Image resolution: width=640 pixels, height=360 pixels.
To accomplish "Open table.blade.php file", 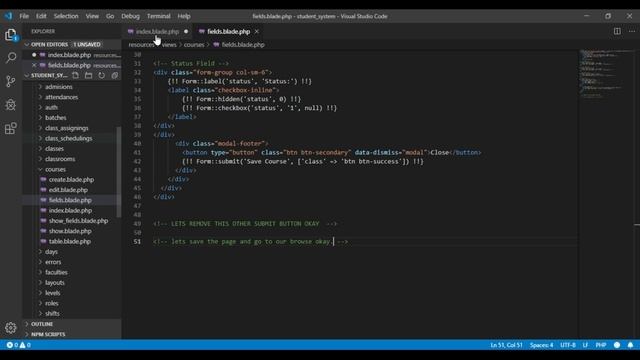I will [70, 242].
